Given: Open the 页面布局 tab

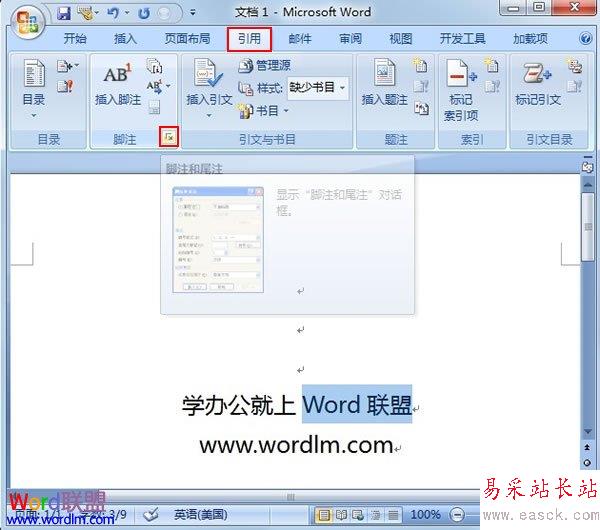Looking at the screenshot, I should 188,39.
